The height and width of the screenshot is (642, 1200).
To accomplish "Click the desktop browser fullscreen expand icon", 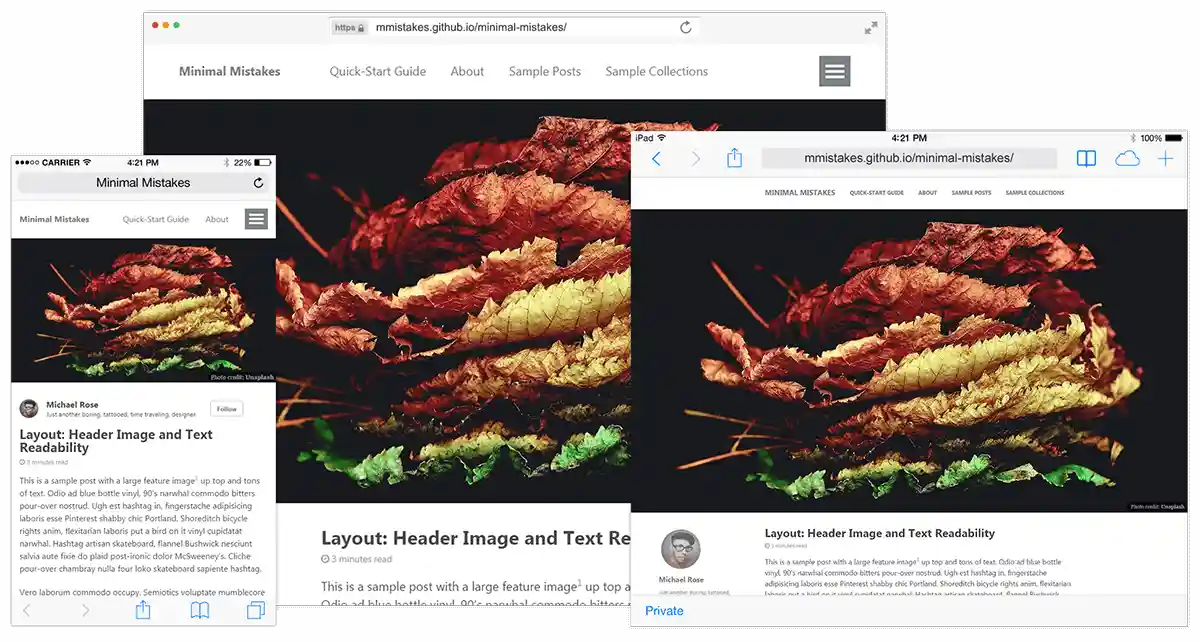I will click(871, 28).
